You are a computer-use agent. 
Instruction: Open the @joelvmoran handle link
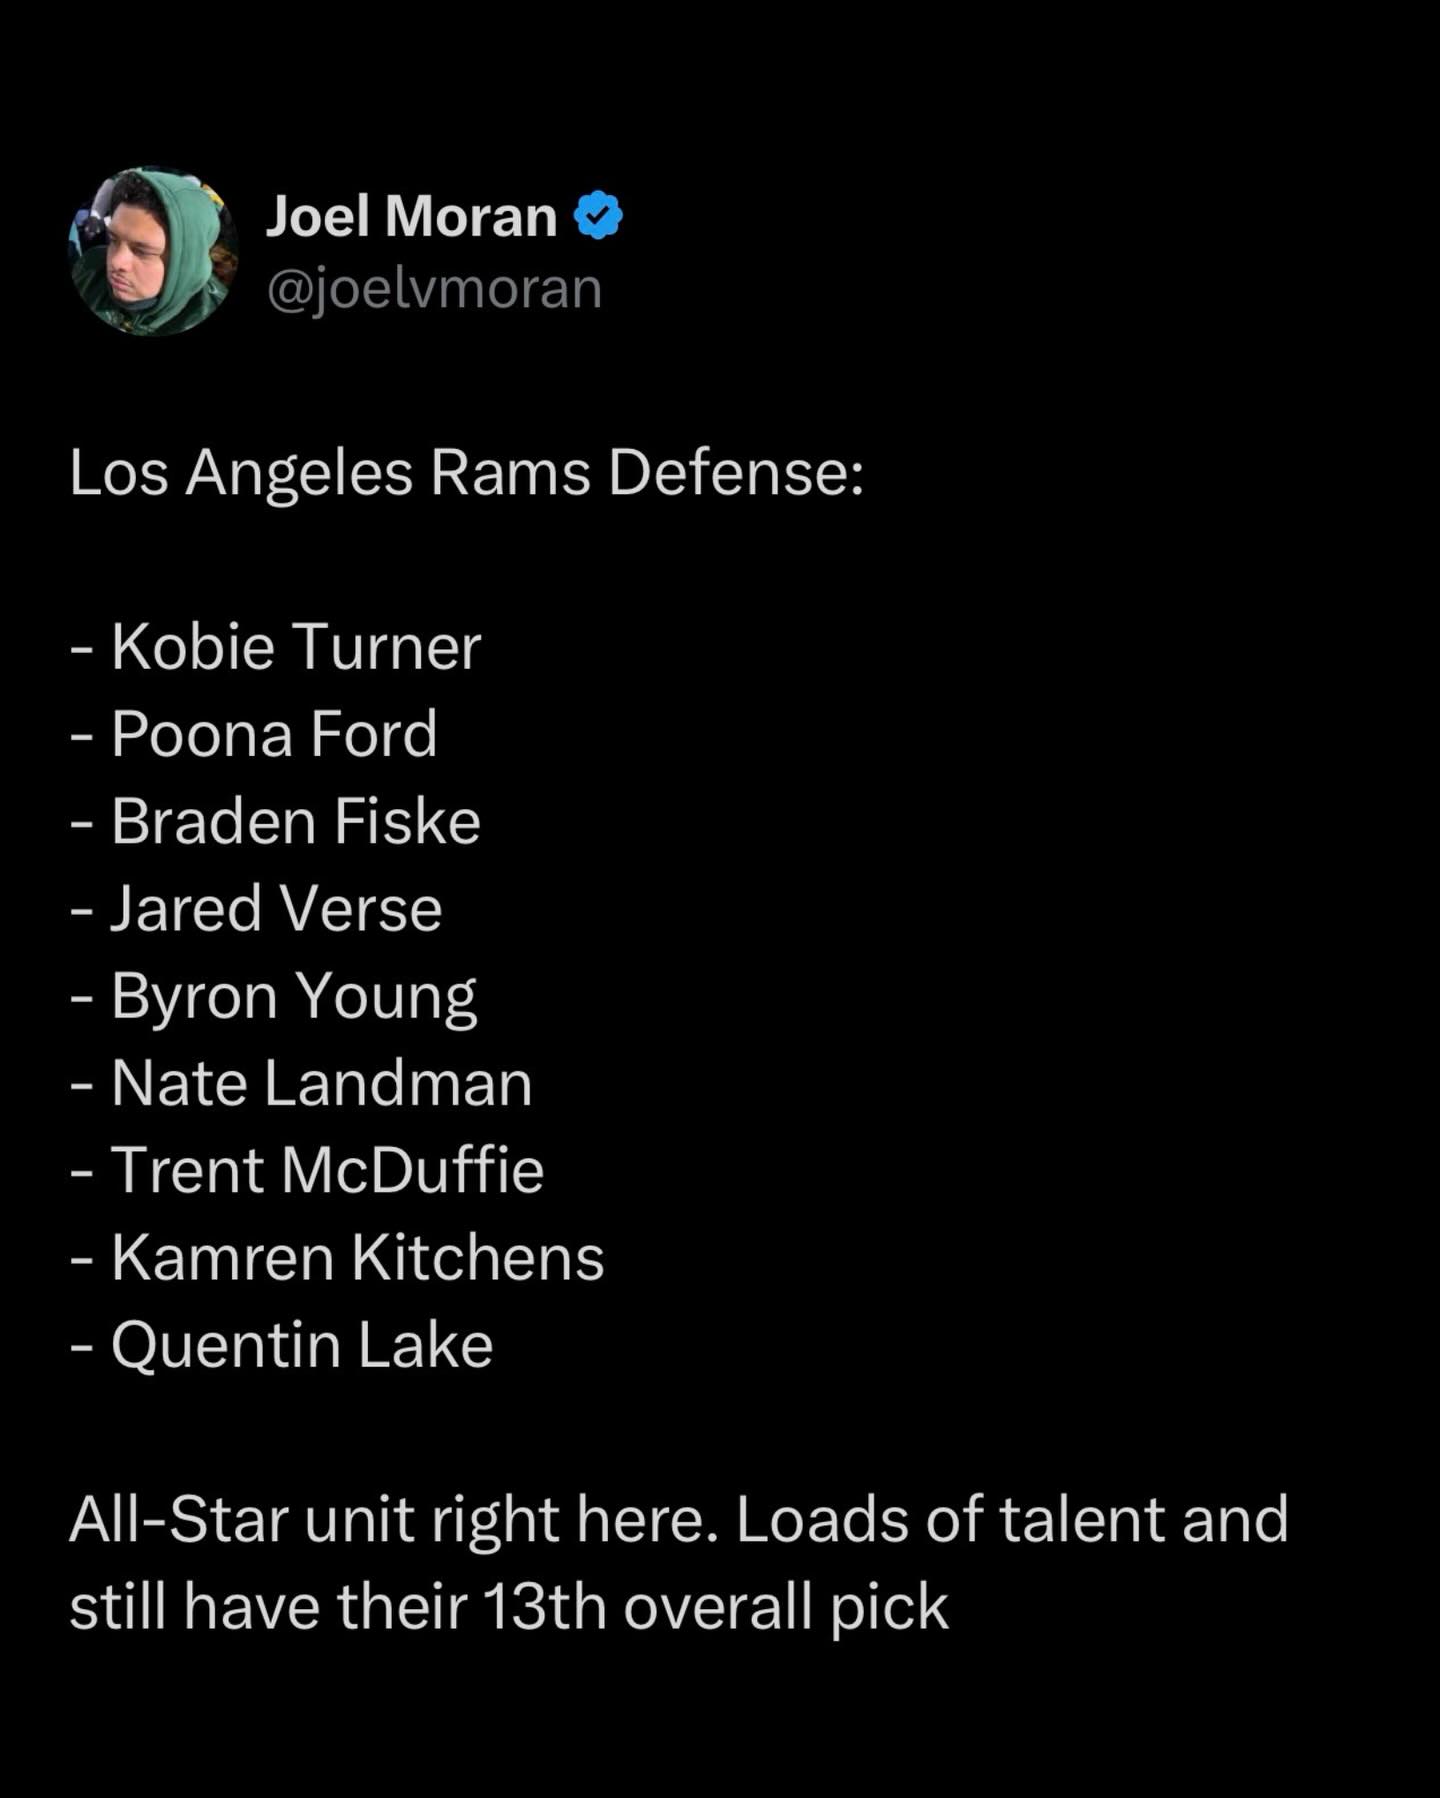(x=434, y=289)
